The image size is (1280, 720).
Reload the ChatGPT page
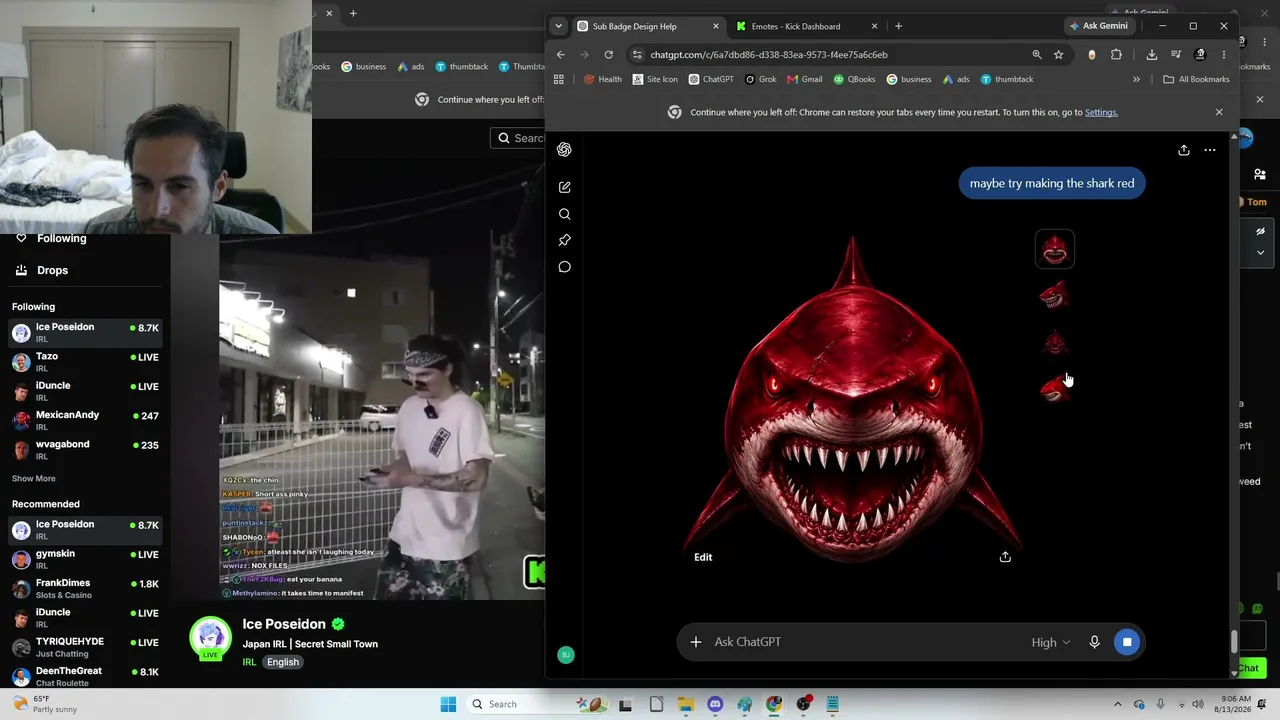click(x=608, y=55)
